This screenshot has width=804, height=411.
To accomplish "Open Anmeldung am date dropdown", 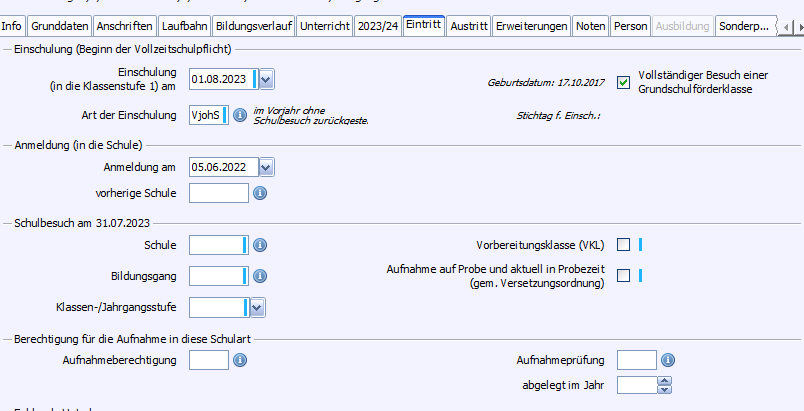I will 266,167.
